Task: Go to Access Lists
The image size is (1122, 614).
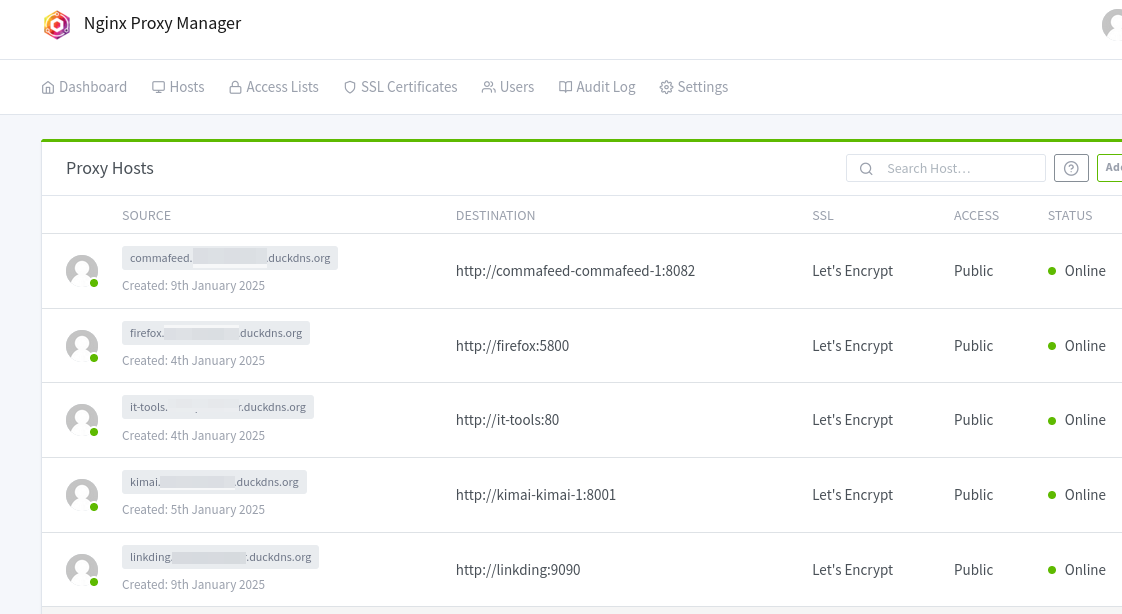Action: point(274,87)
